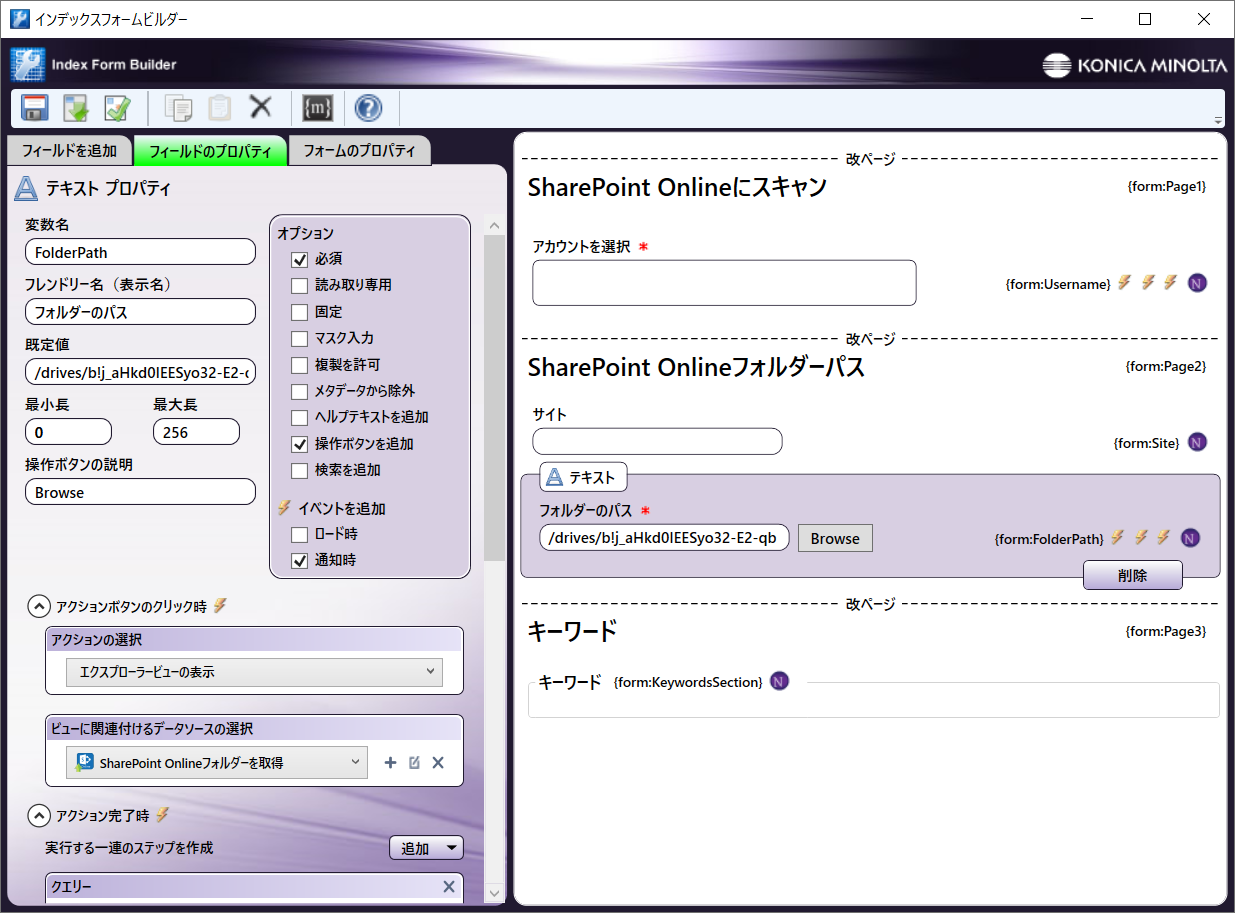Image resolution: width=1235 pixels, height=913 pixels.
Task: Enable the 読み取り専用 checkbox
Action: pyautogui.click(x=299, y=285)
